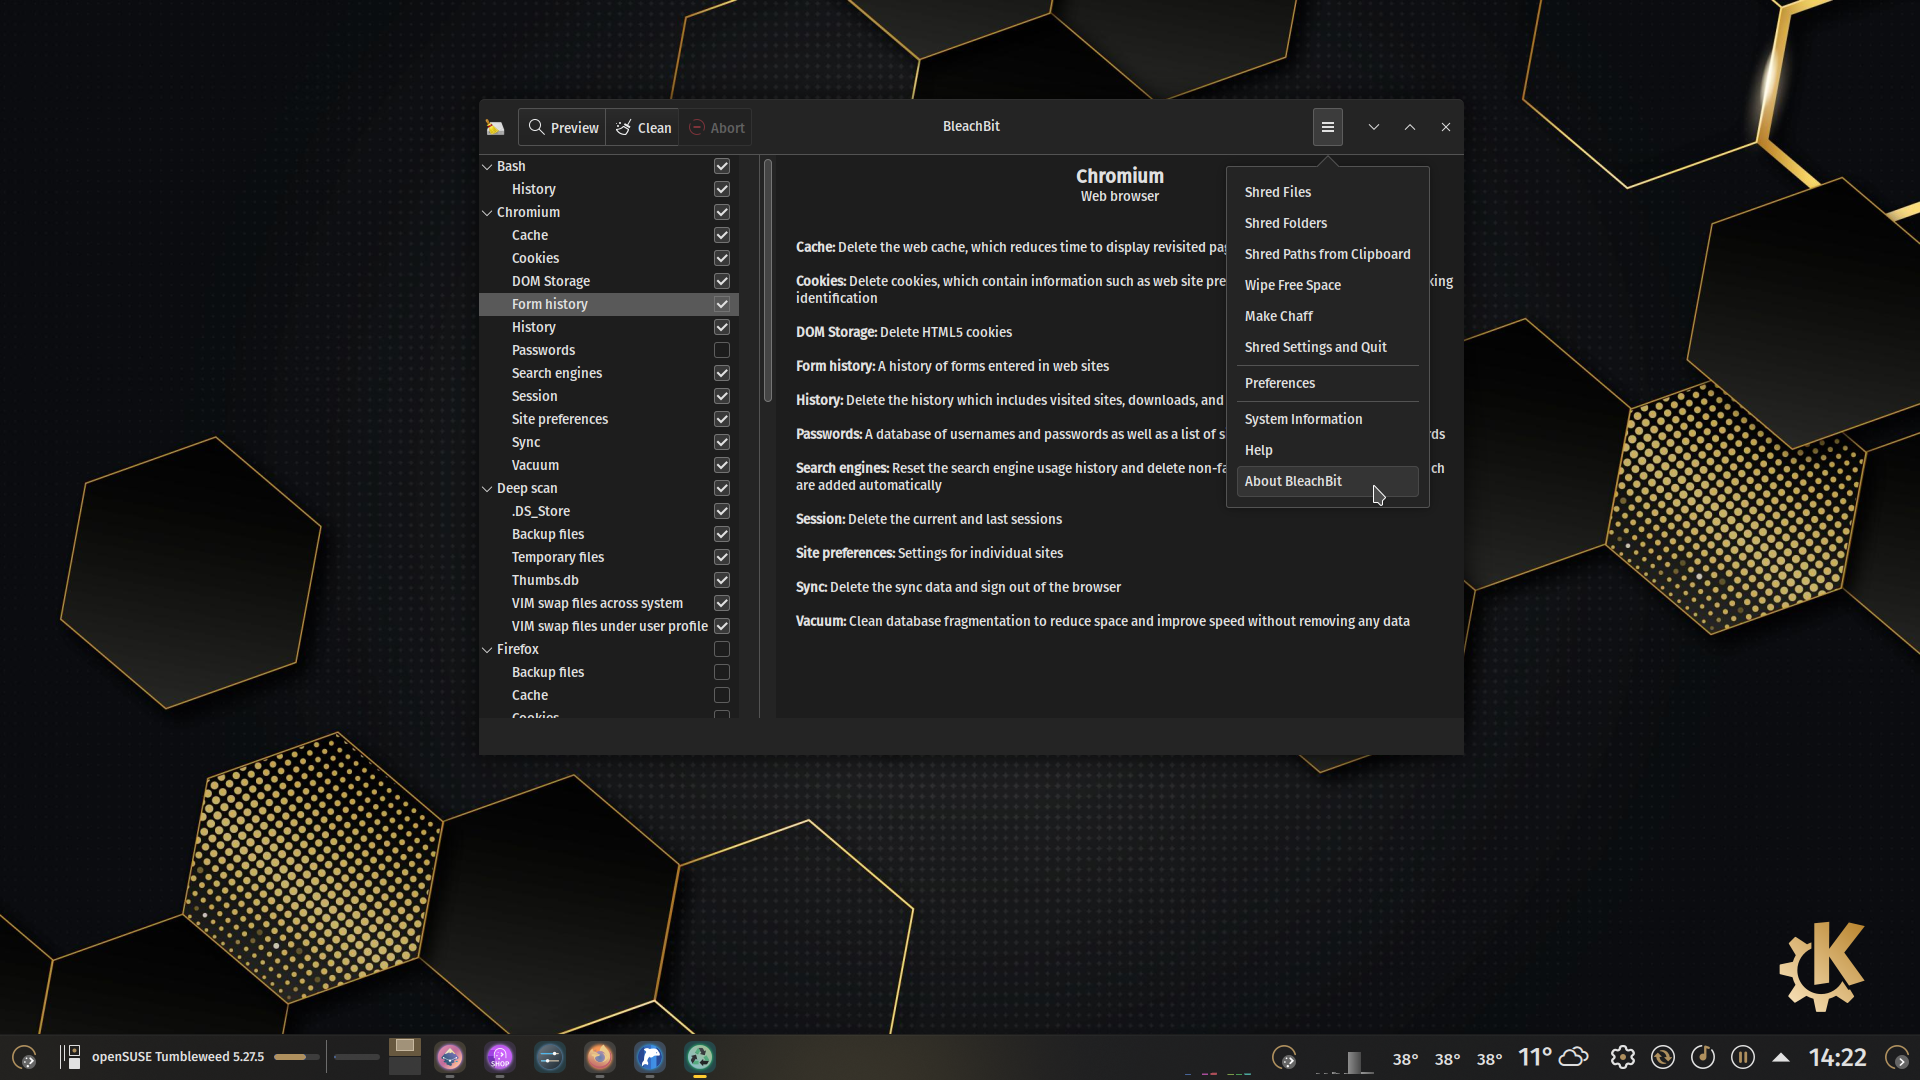This screenshot has height=1080, width=1920.
Task: Click the circular widget left of CPU graph
Action: pos(1284,1057)
